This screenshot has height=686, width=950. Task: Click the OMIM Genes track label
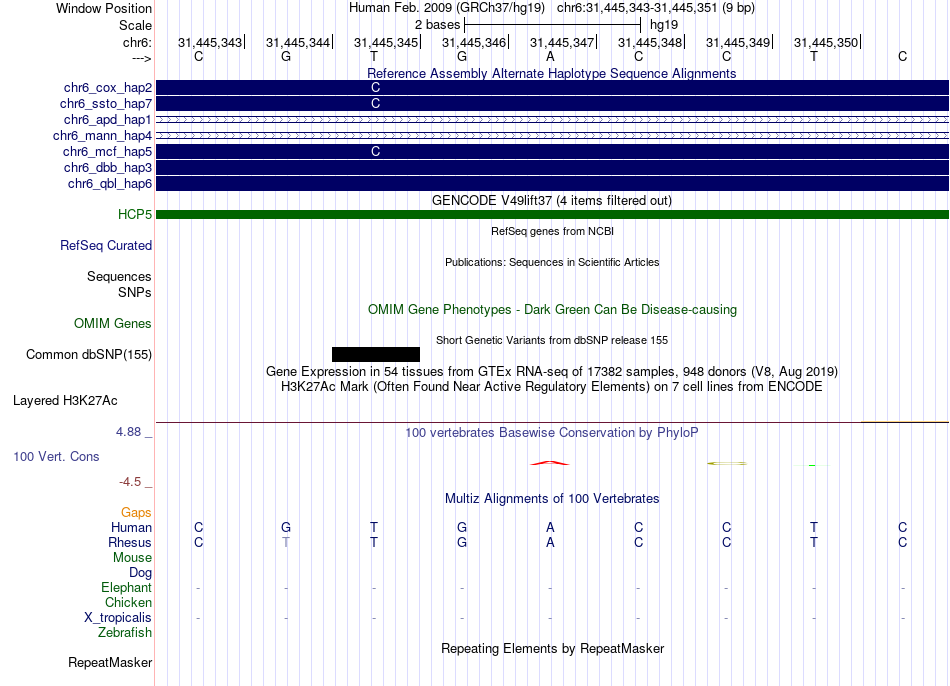(113, 324)
